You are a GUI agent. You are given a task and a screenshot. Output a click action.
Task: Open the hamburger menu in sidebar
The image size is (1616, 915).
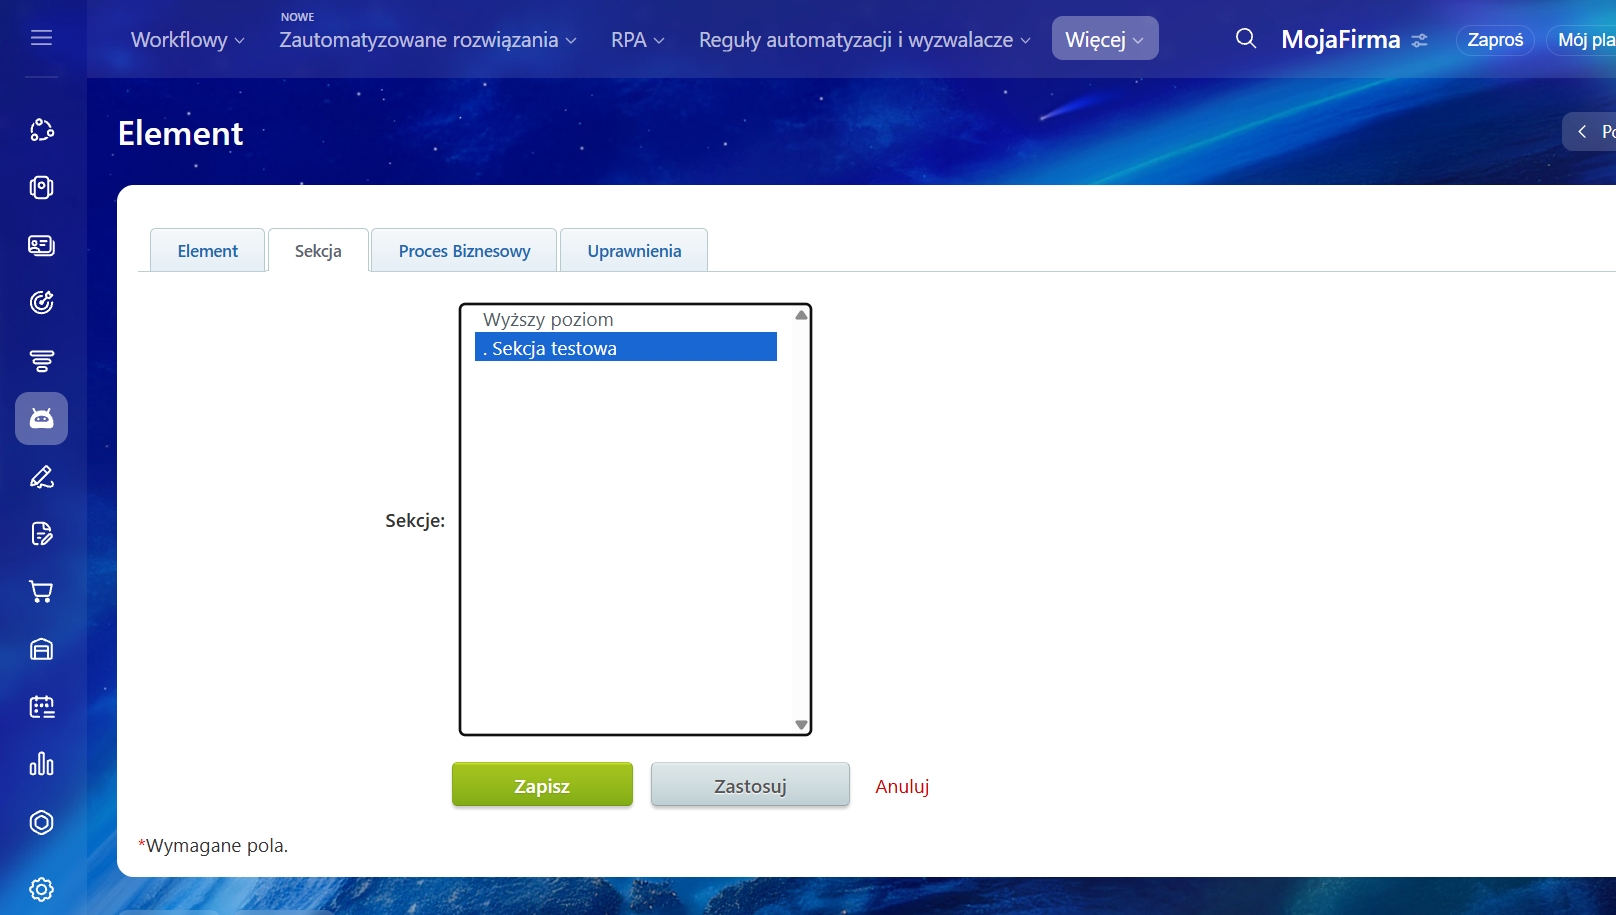(x=41, y=38)
